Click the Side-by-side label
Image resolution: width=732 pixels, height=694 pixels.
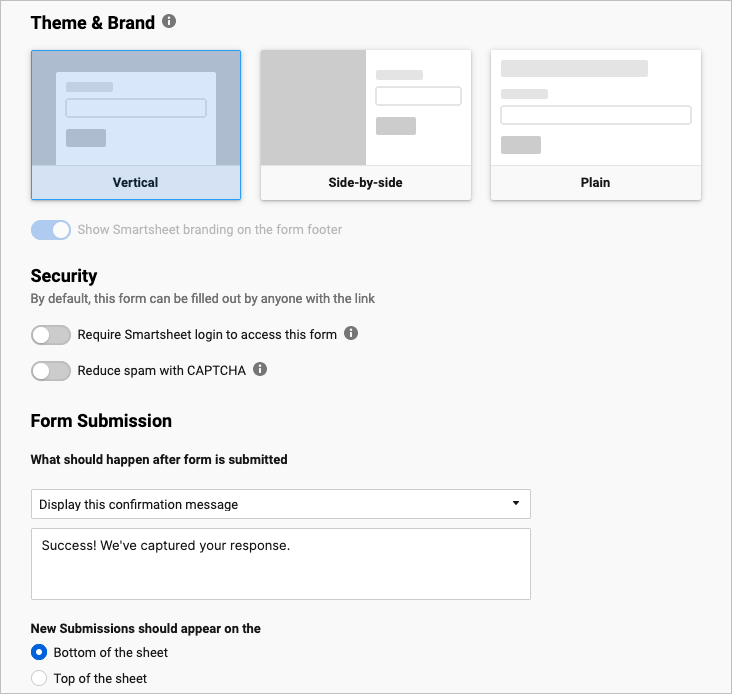[x=365, y=183]
